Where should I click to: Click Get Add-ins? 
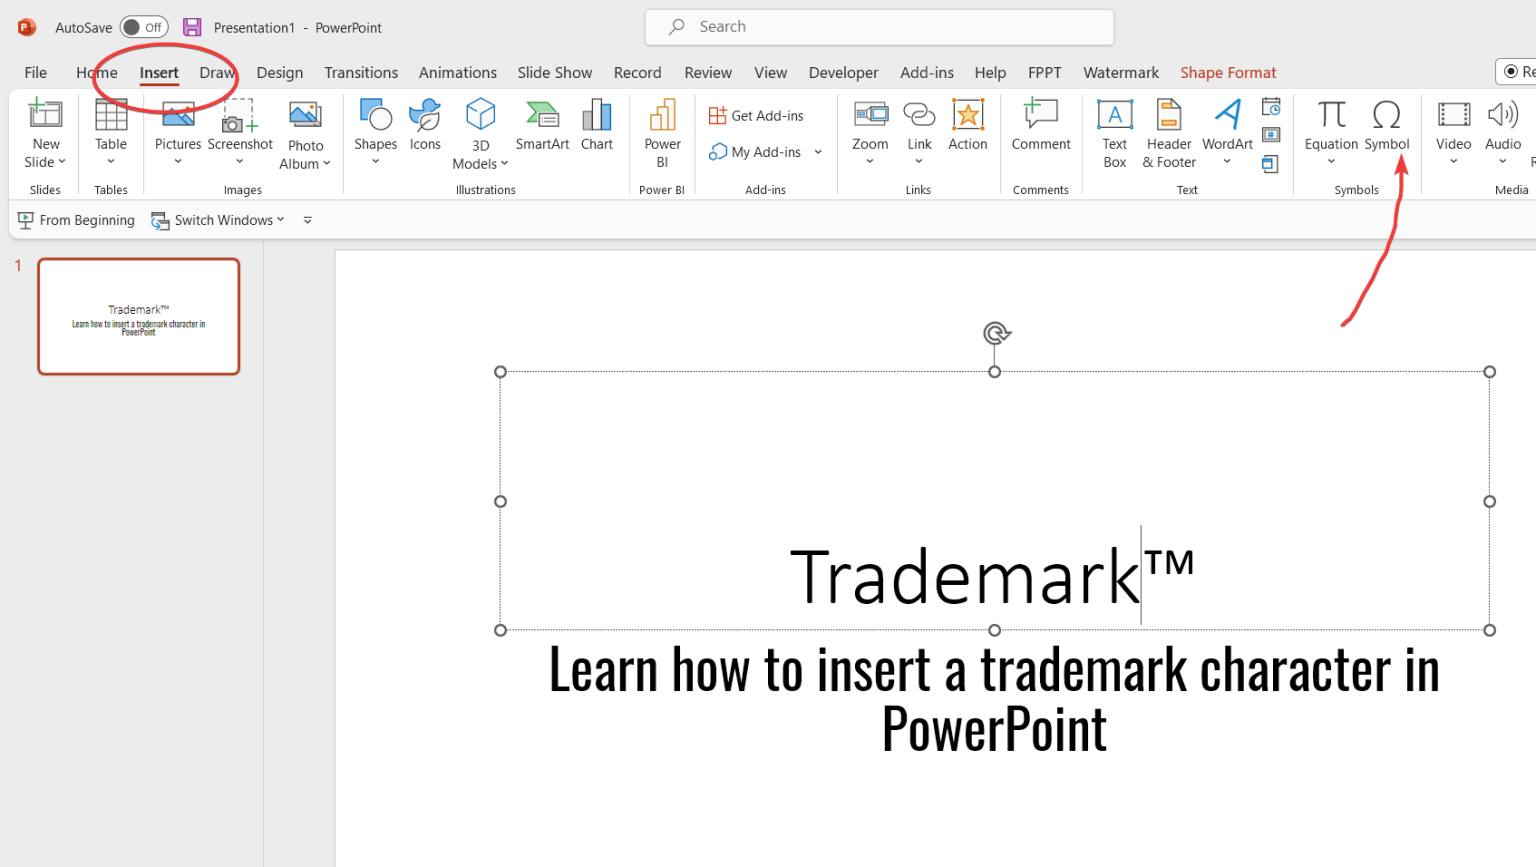(757, 114)
